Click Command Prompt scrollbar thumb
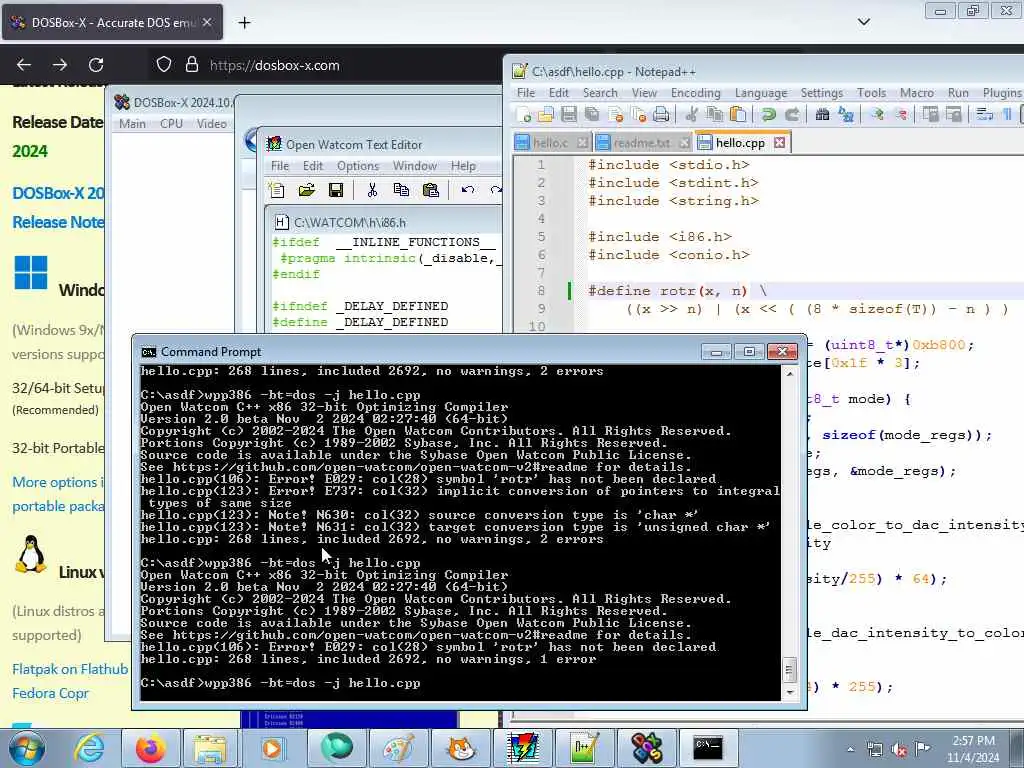This screenshot has width=1024, height=768. pyautogui.click(x=790, y=669)
